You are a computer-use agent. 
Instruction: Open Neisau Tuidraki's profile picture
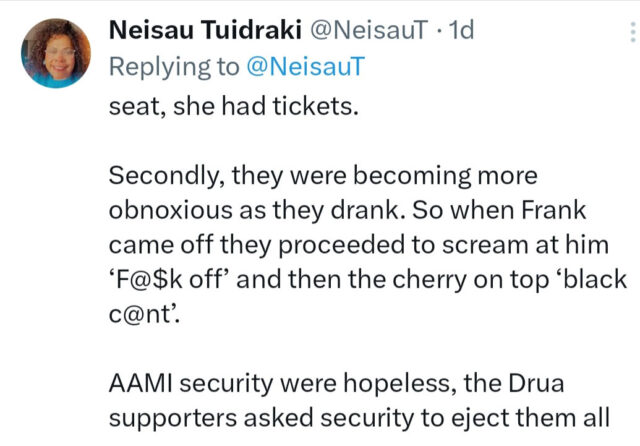click(x=56, y=53)
